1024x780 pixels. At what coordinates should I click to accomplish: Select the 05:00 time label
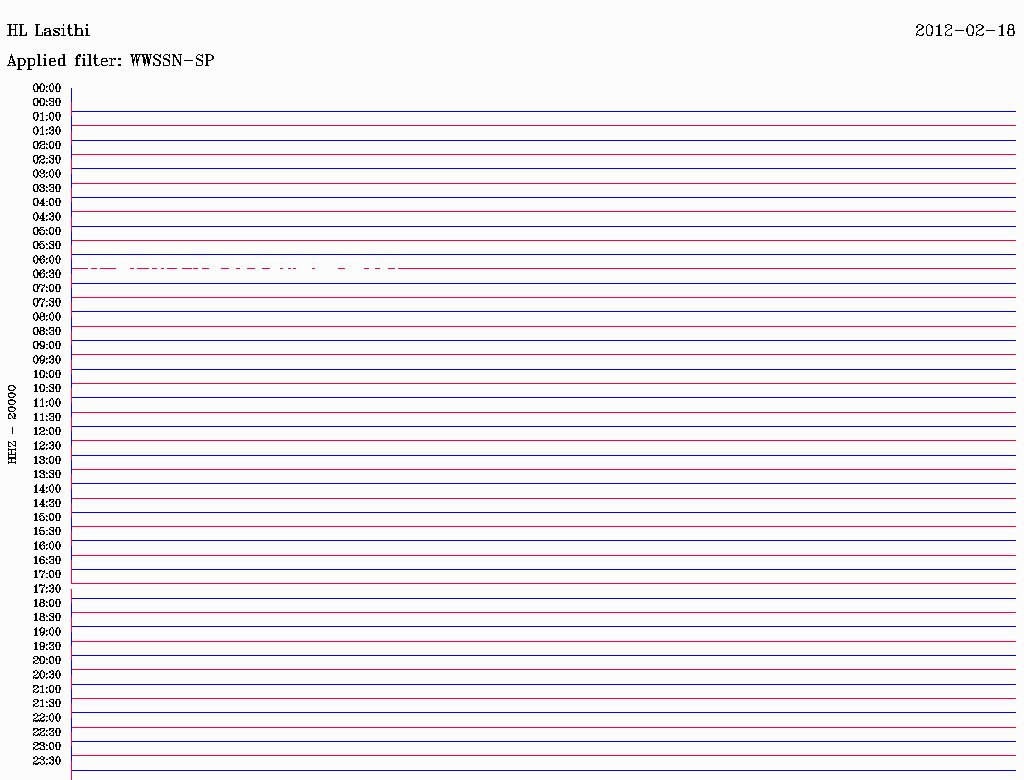(x=47, y=231)
